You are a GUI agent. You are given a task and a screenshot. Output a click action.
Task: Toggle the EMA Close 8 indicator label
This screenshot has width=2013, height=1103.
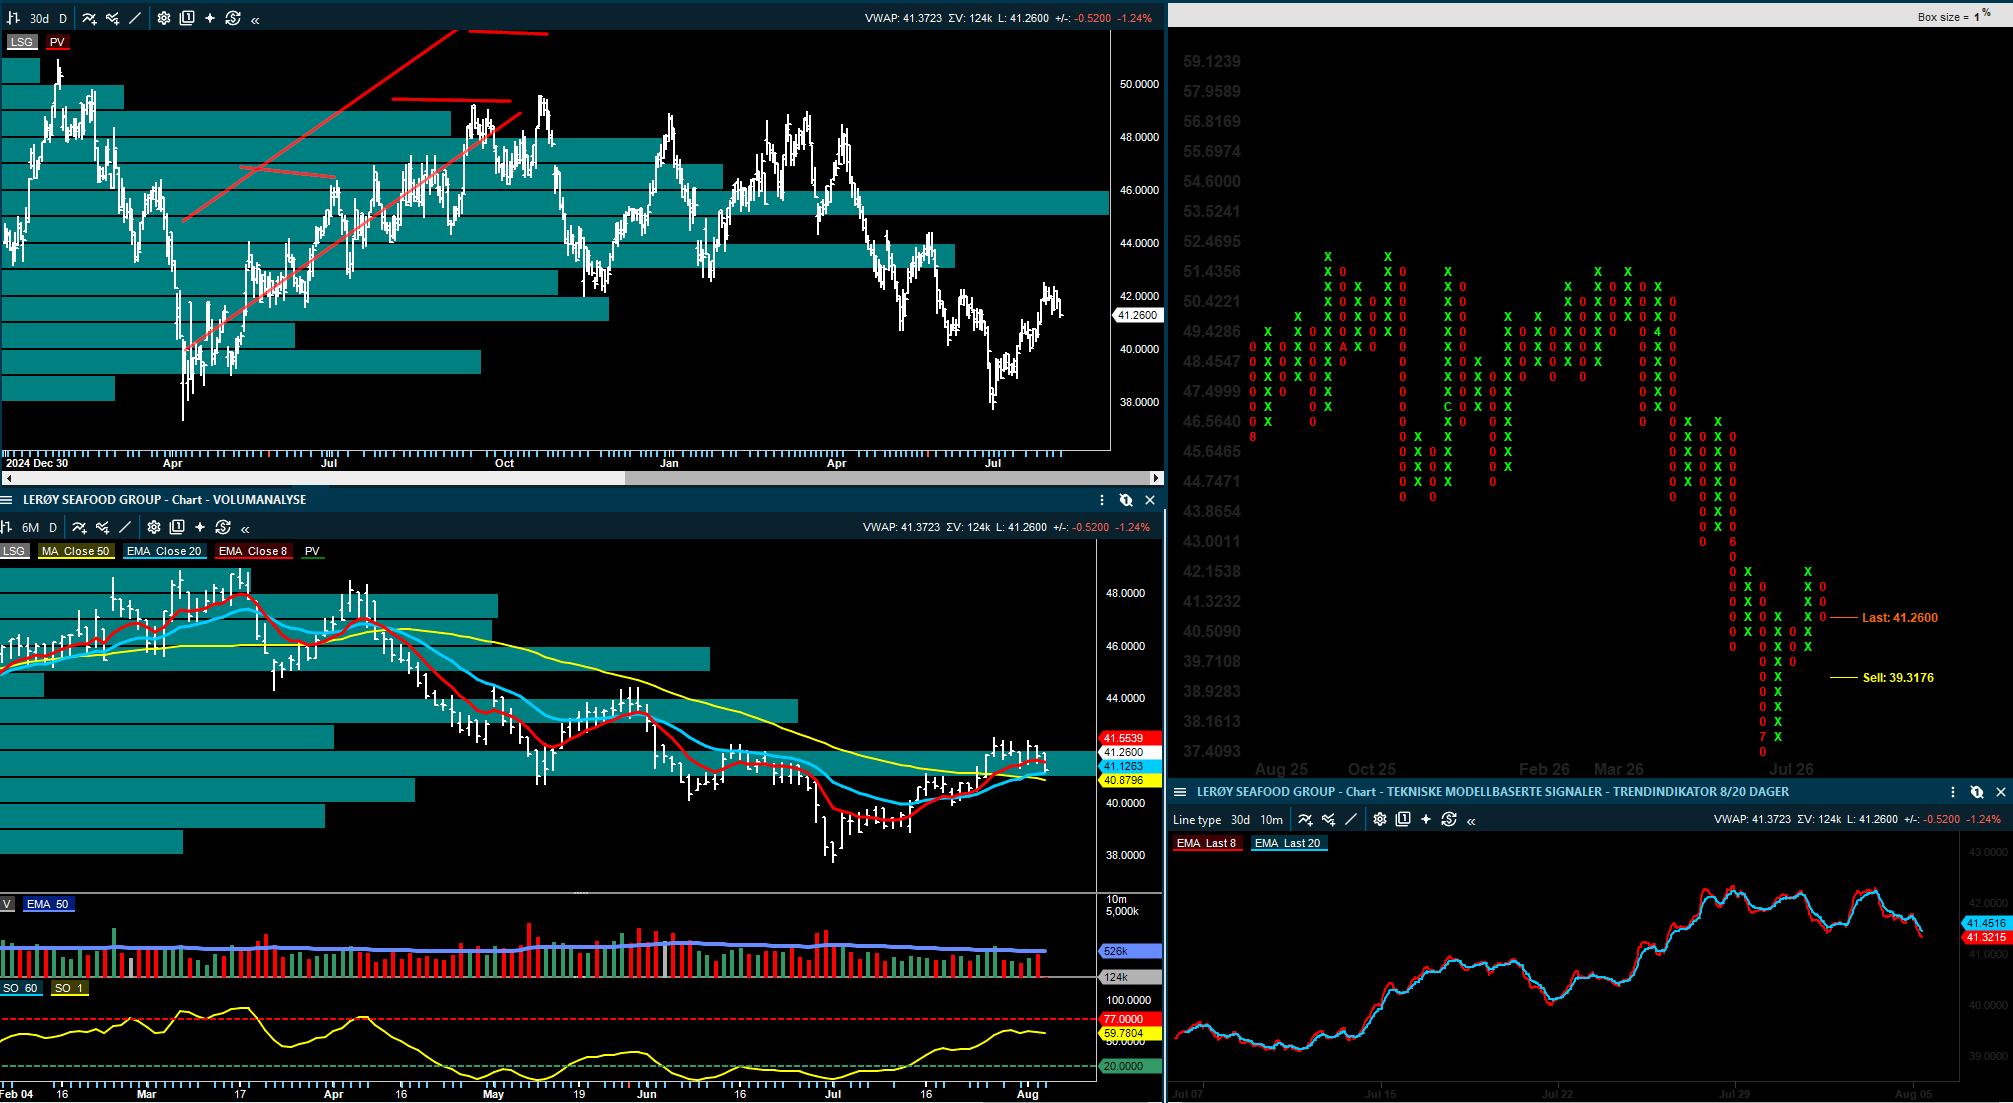point(253,551)
